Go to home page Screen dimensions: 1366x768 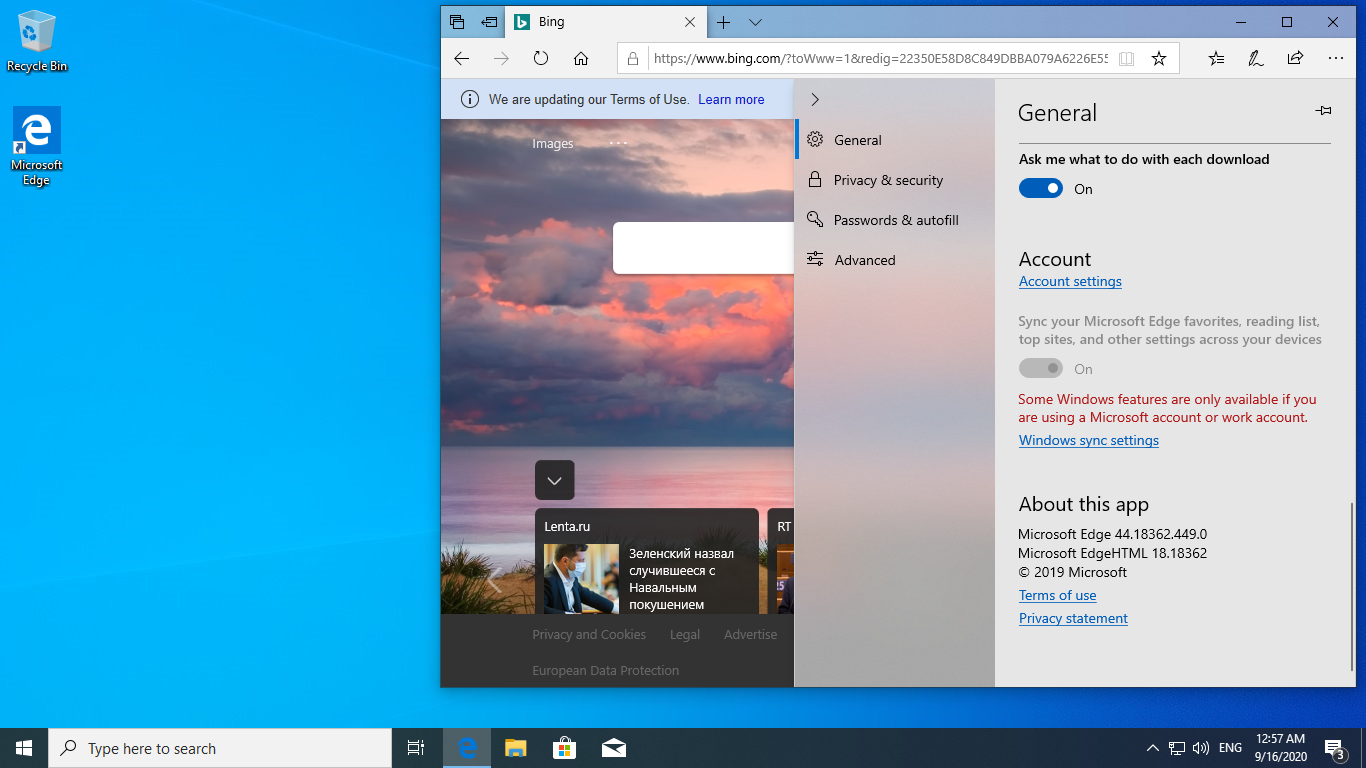[x=581, y=59]
